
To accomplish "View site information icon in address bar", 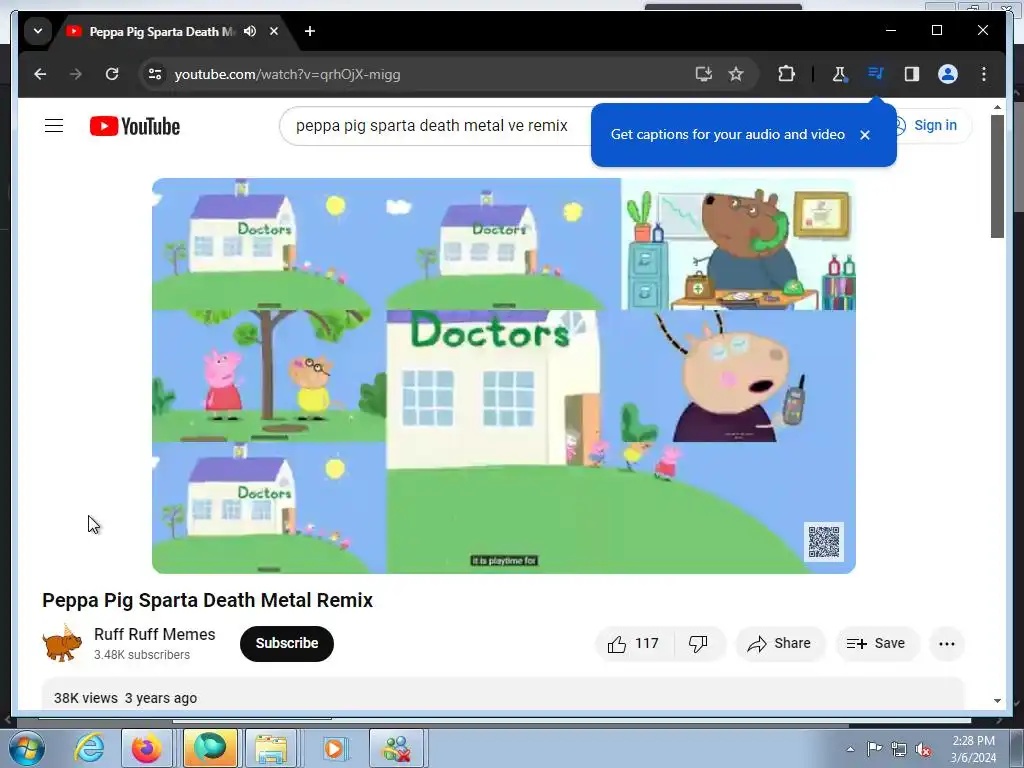I will 155,74.
